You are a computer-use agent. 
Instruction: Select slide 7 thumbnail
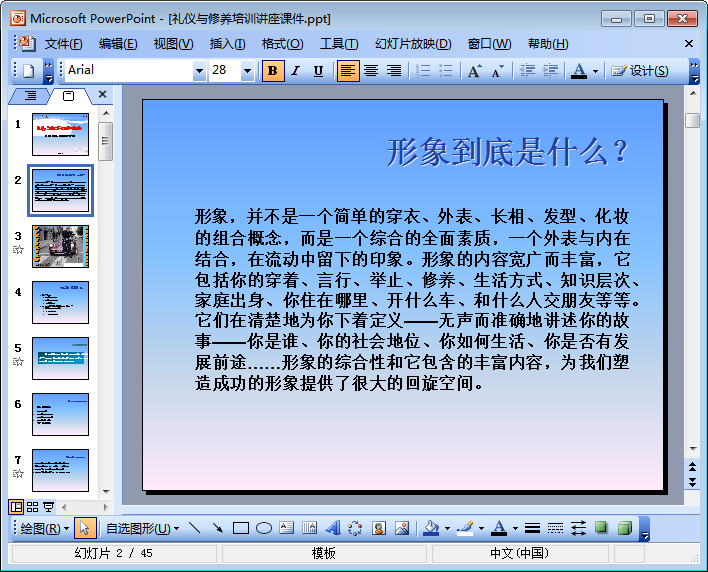coord(61,470)
